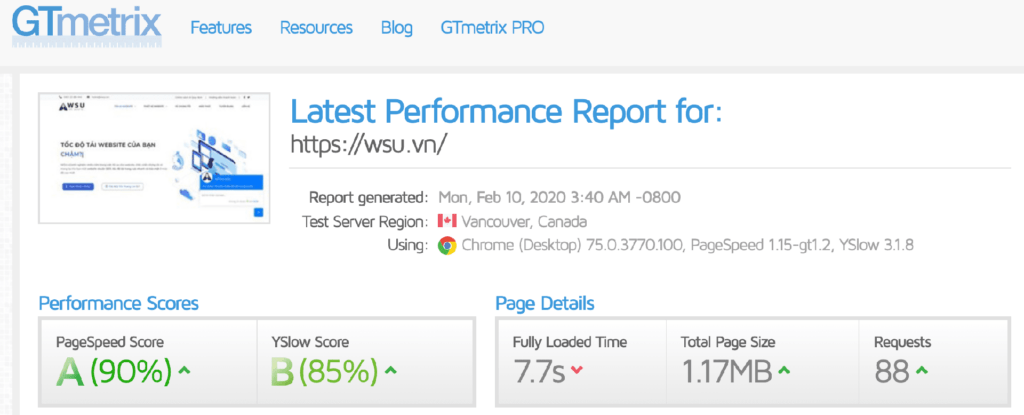Image resolution: width=1024 pixels, height=415 pixels.
Task: Open GTmetrix PRO link
Action: (492, 27)
